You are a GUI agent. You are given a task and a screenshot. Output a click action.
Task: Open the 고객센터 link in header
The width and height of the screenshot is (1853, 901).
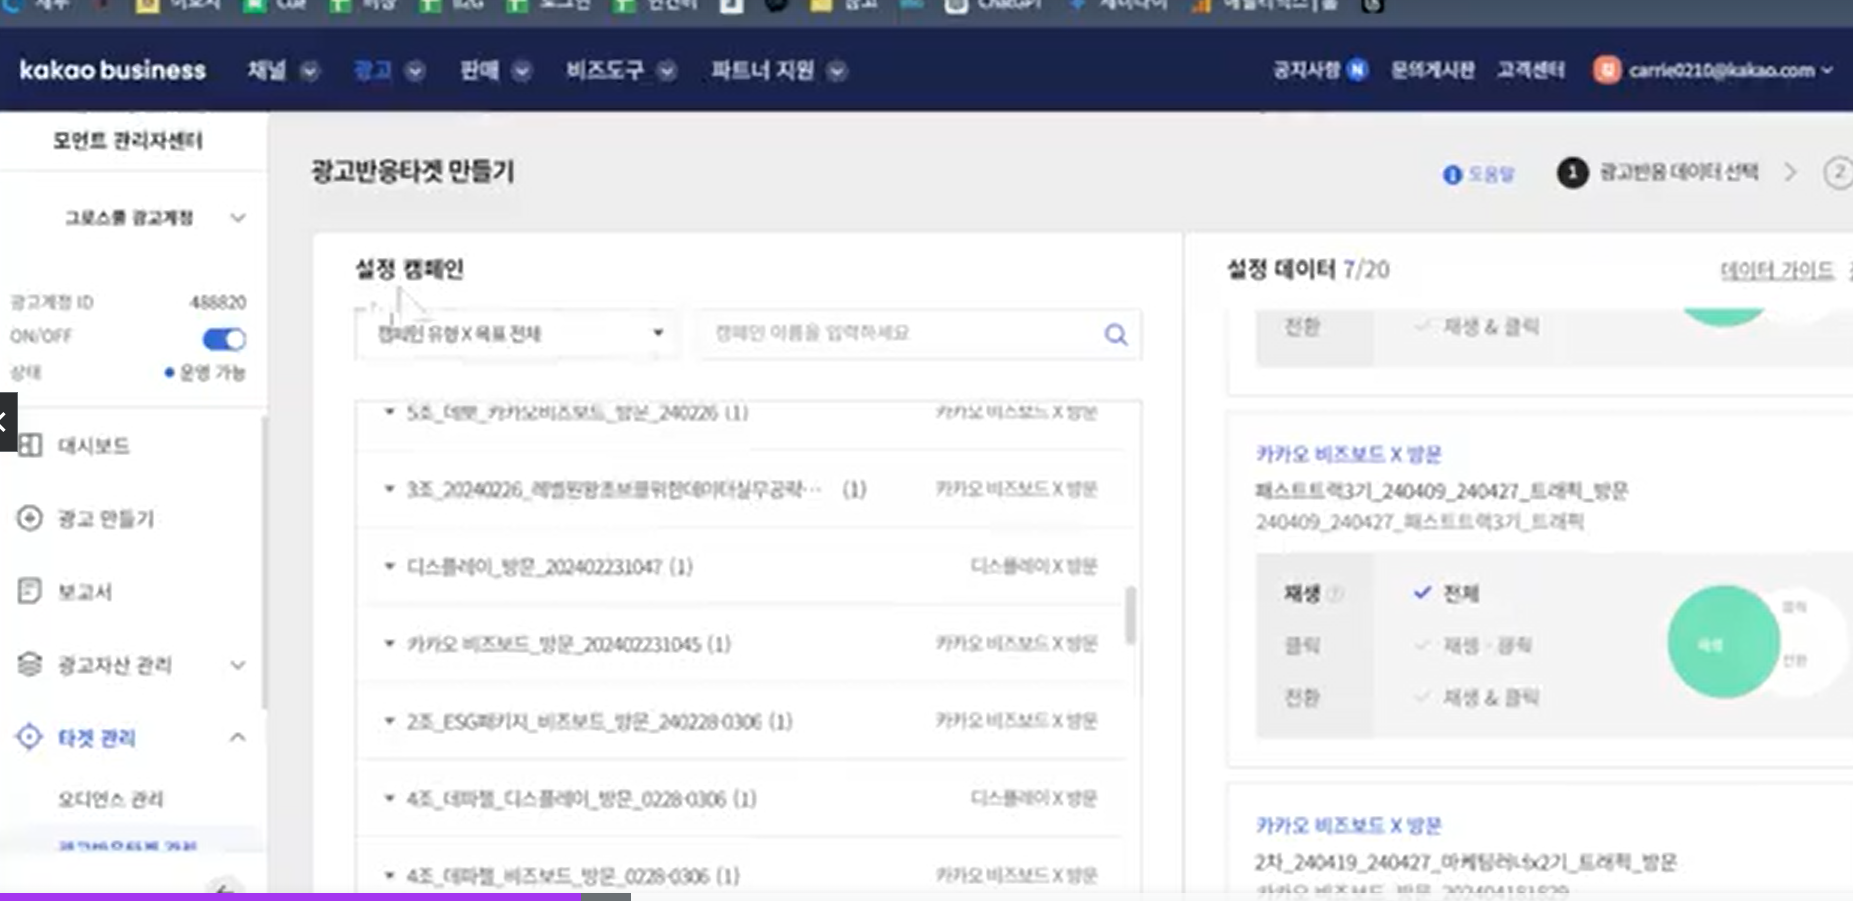pos(1530,70)
